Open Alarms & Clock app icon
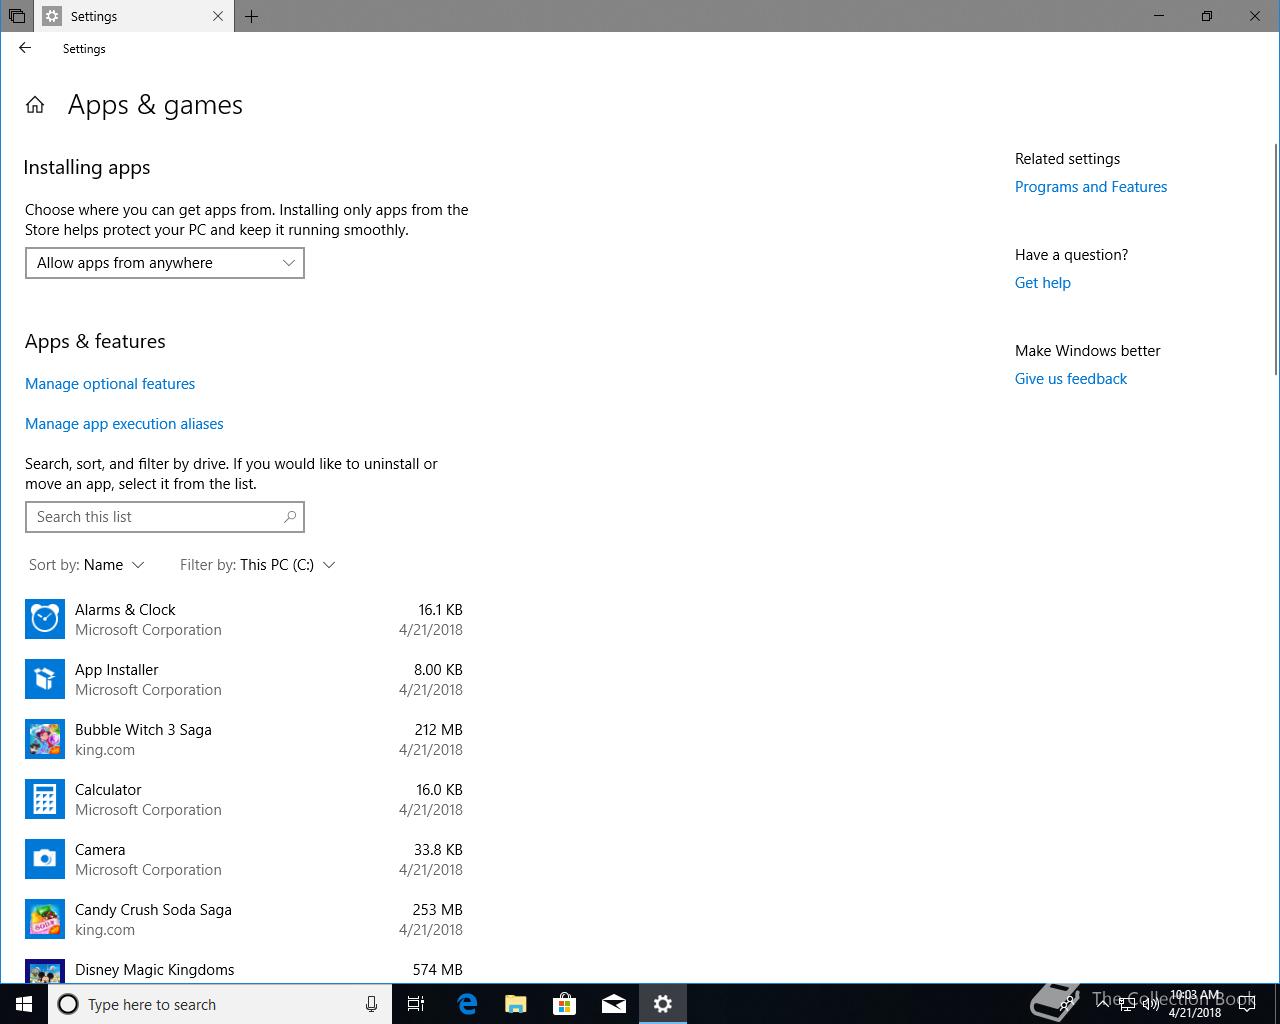The height and width of the screenshot is (1024, 1280). tap(45, 619)
